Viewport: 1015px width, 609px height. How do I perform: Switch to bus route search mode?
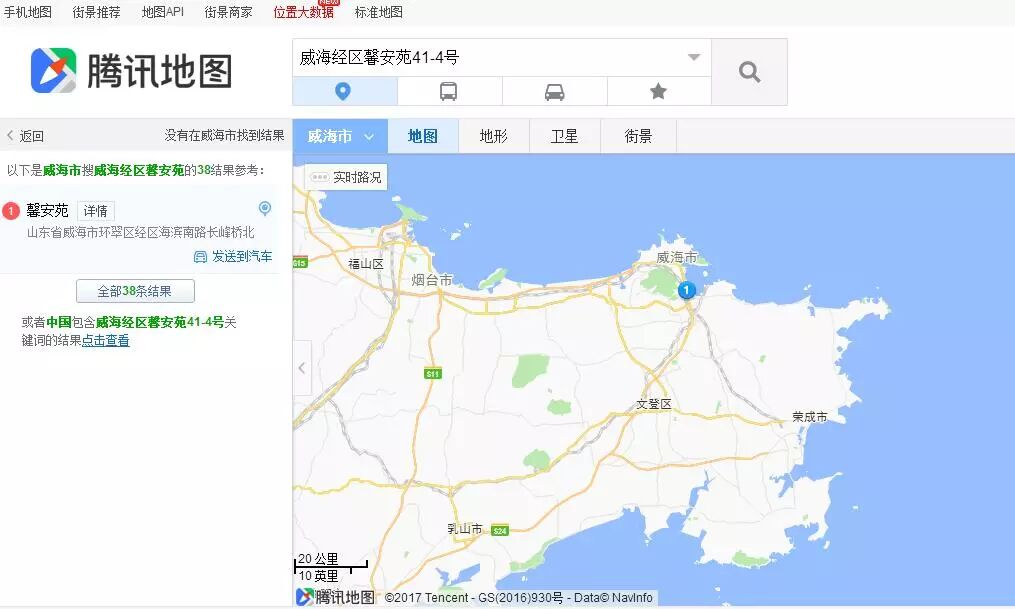point(449,91)
